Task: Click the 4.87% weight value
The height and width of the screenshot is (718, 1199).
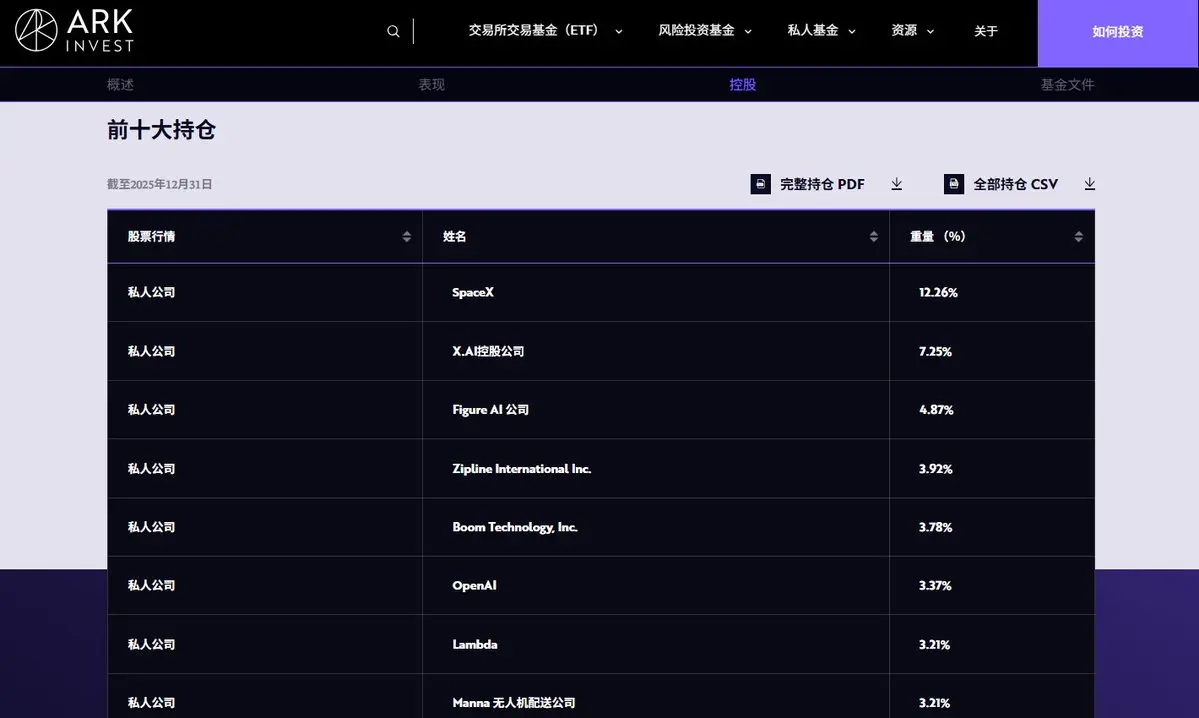Action: 936,410
